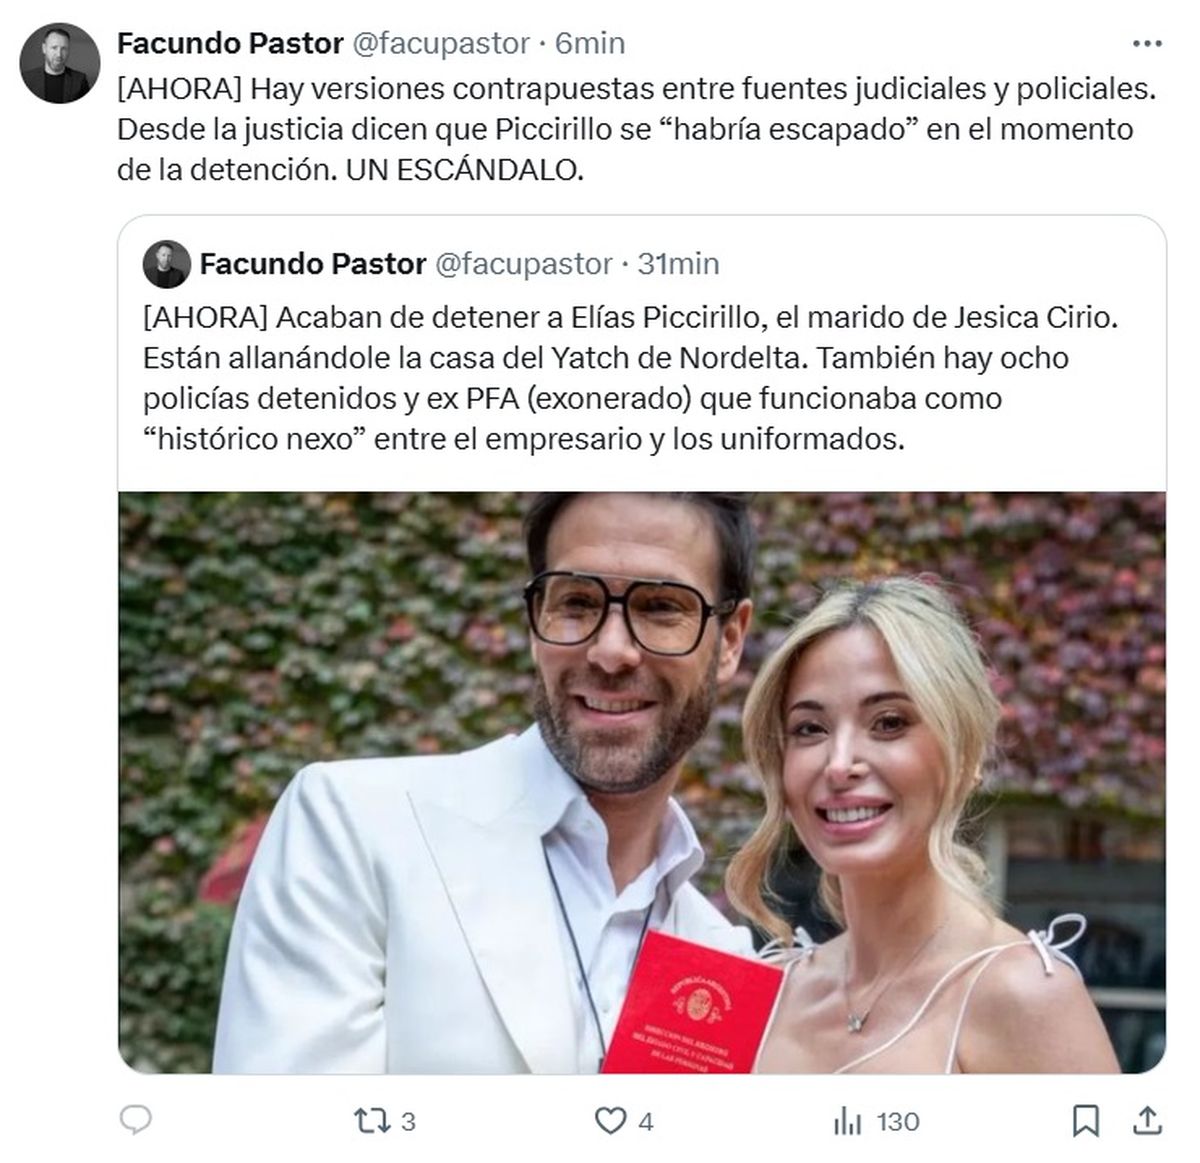Viewport: 1200px width, 1163px height.
Task: Click the share upload icon
Action: (1148, 1121)
